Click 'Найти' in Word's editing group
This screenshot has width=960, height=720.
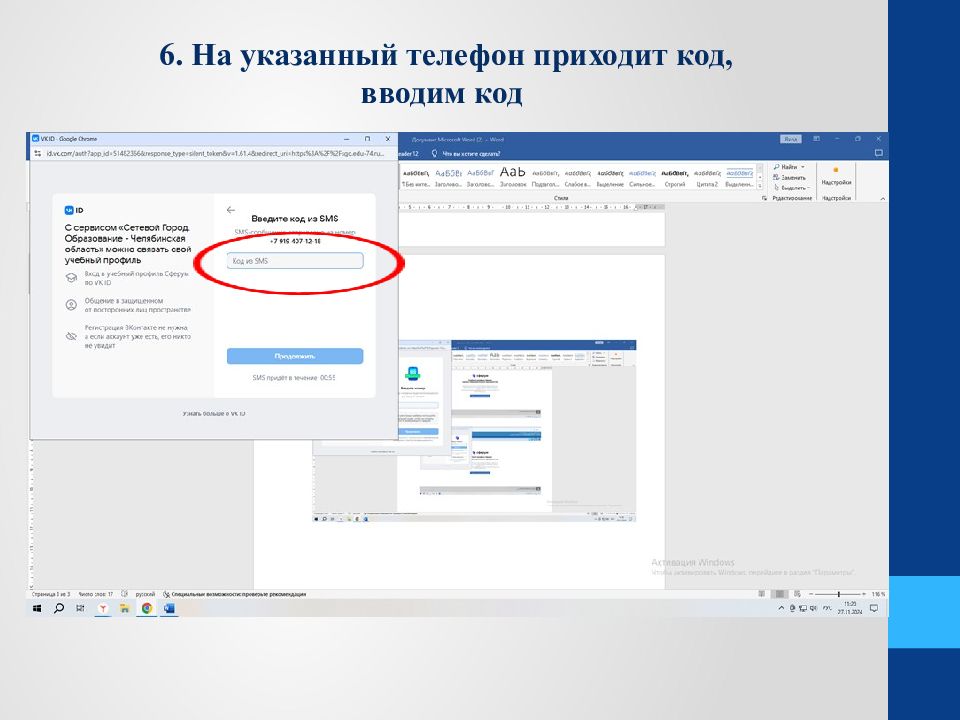(x=785, y=167)
